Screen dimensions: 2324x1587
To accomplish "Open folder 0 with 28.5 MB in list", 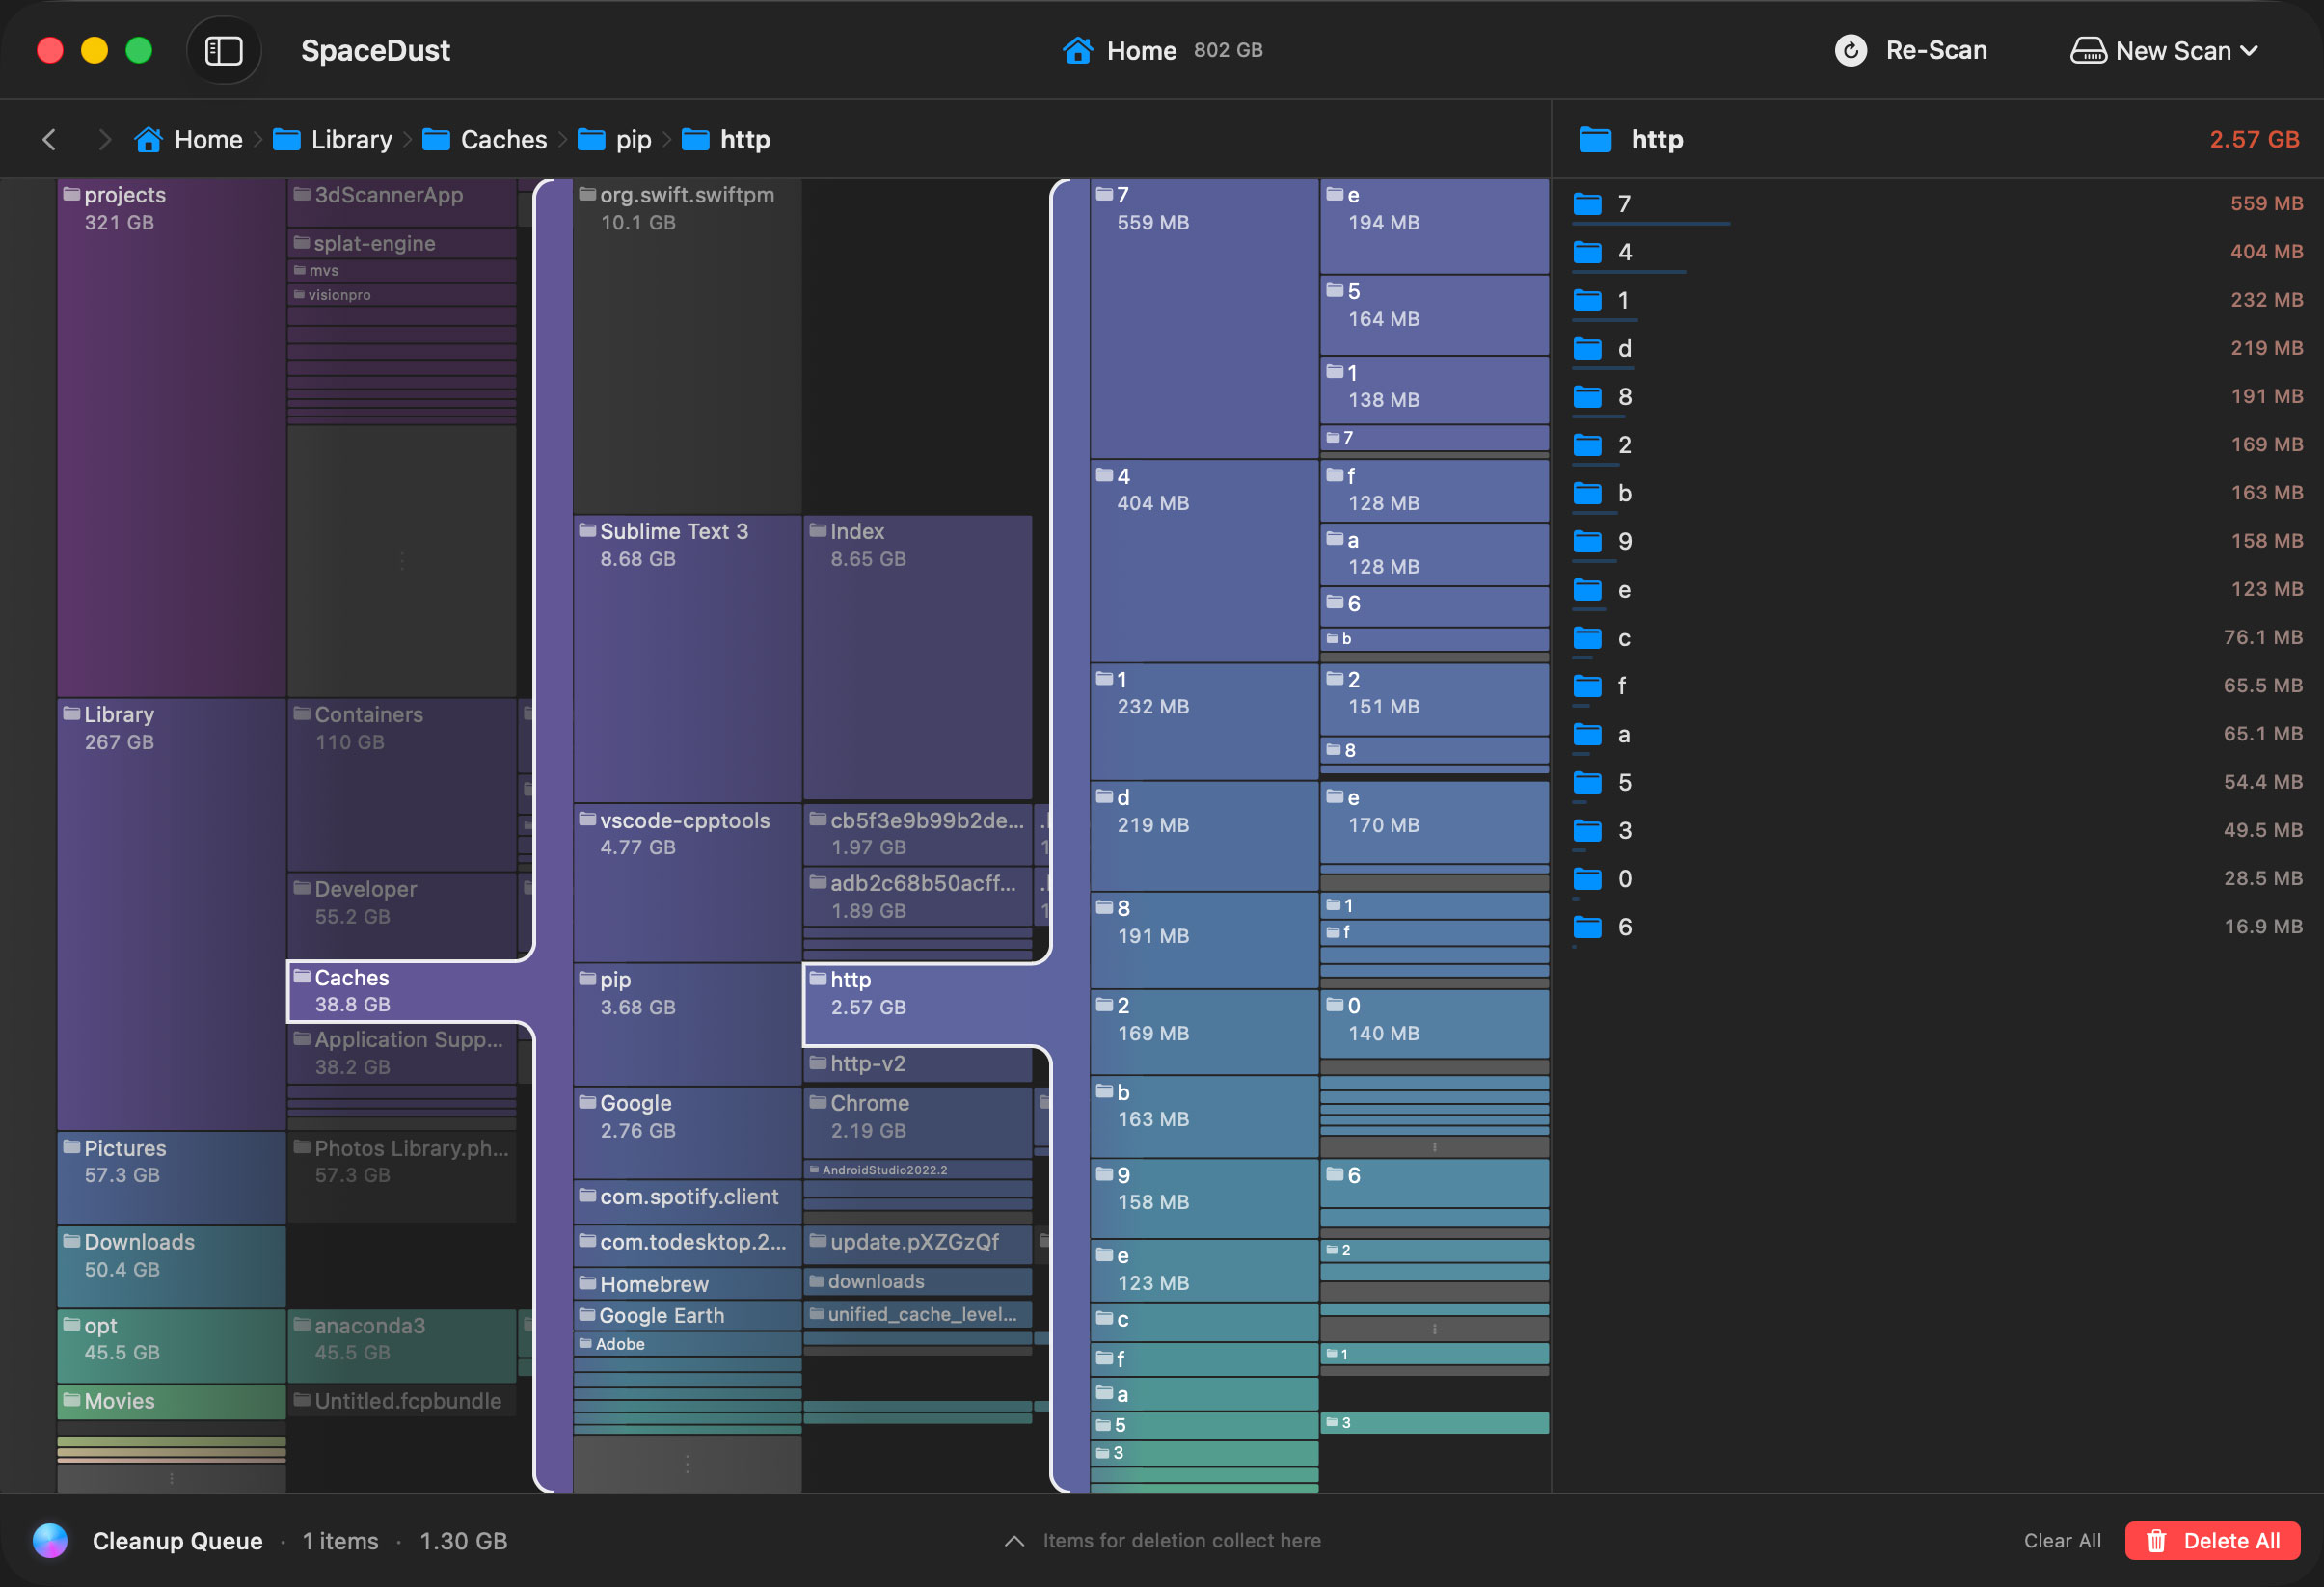I will (1937, 878).
